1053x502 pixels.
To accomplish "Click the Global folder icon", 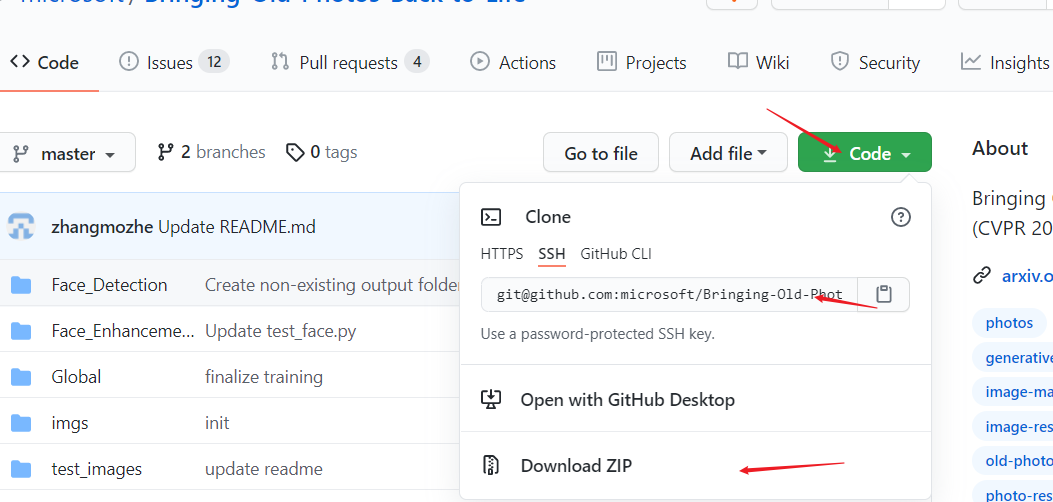I will point(21,377).
